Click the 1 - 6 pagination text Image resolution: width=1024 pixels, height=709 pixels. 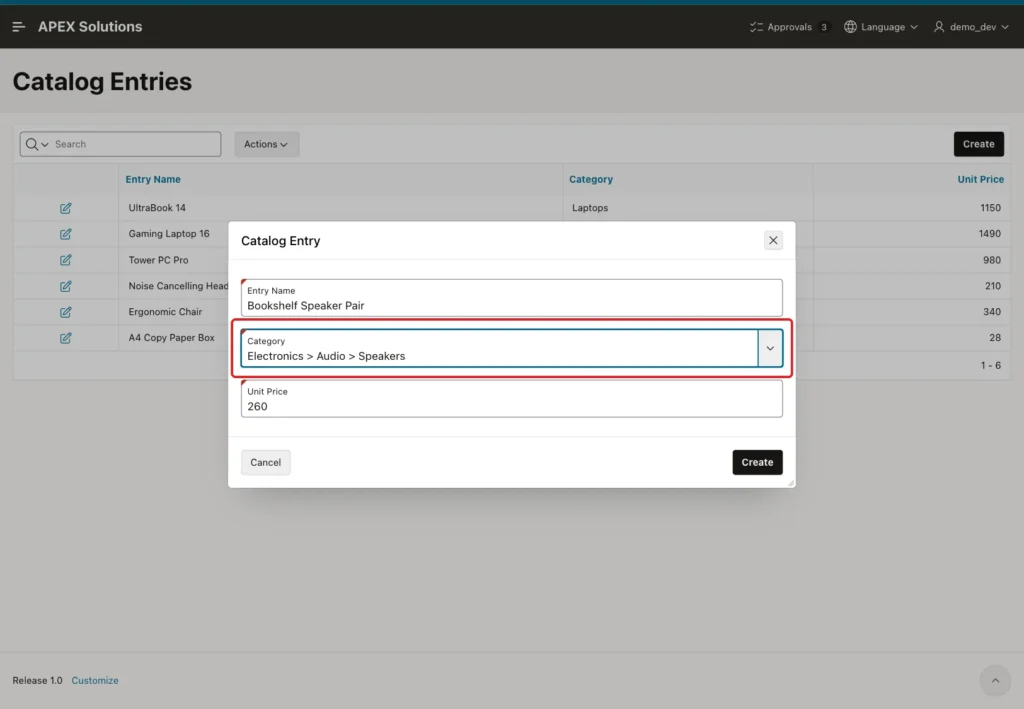coord(990,366)
